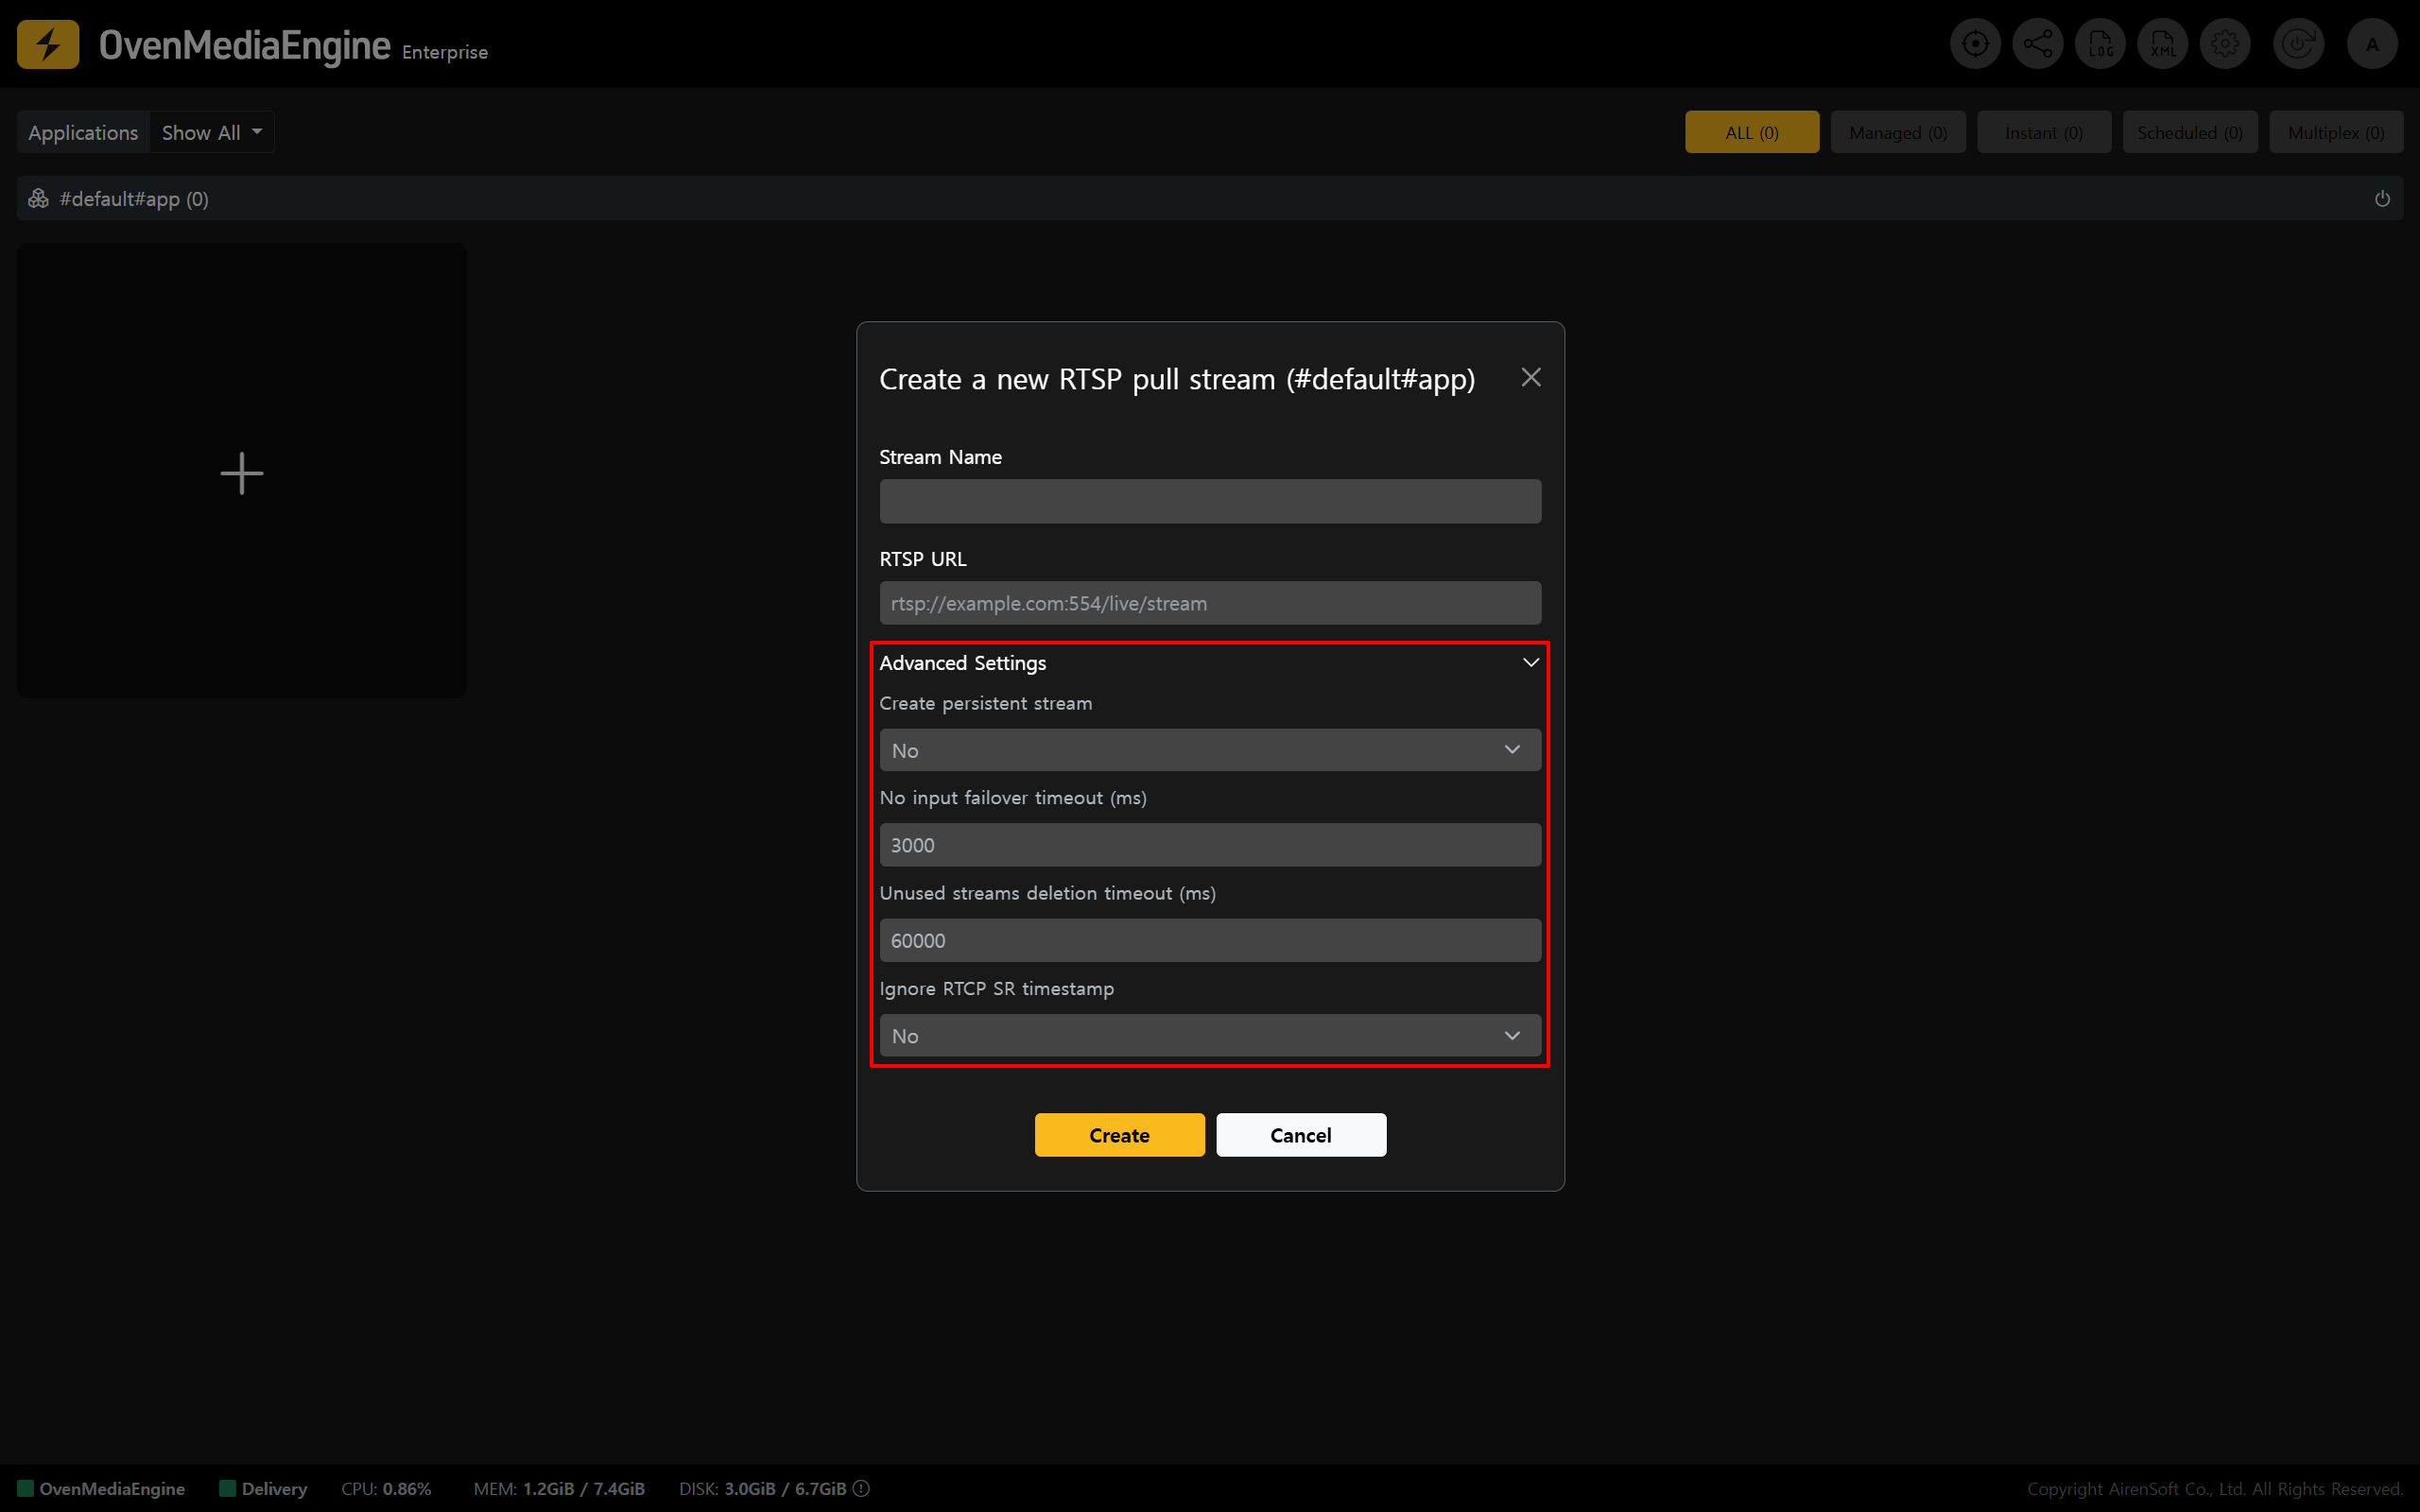Screen dimensions: 2420x1512
Task: Click the restart power icon in header
Action: pyautogui.click(x=2298, y=44)
